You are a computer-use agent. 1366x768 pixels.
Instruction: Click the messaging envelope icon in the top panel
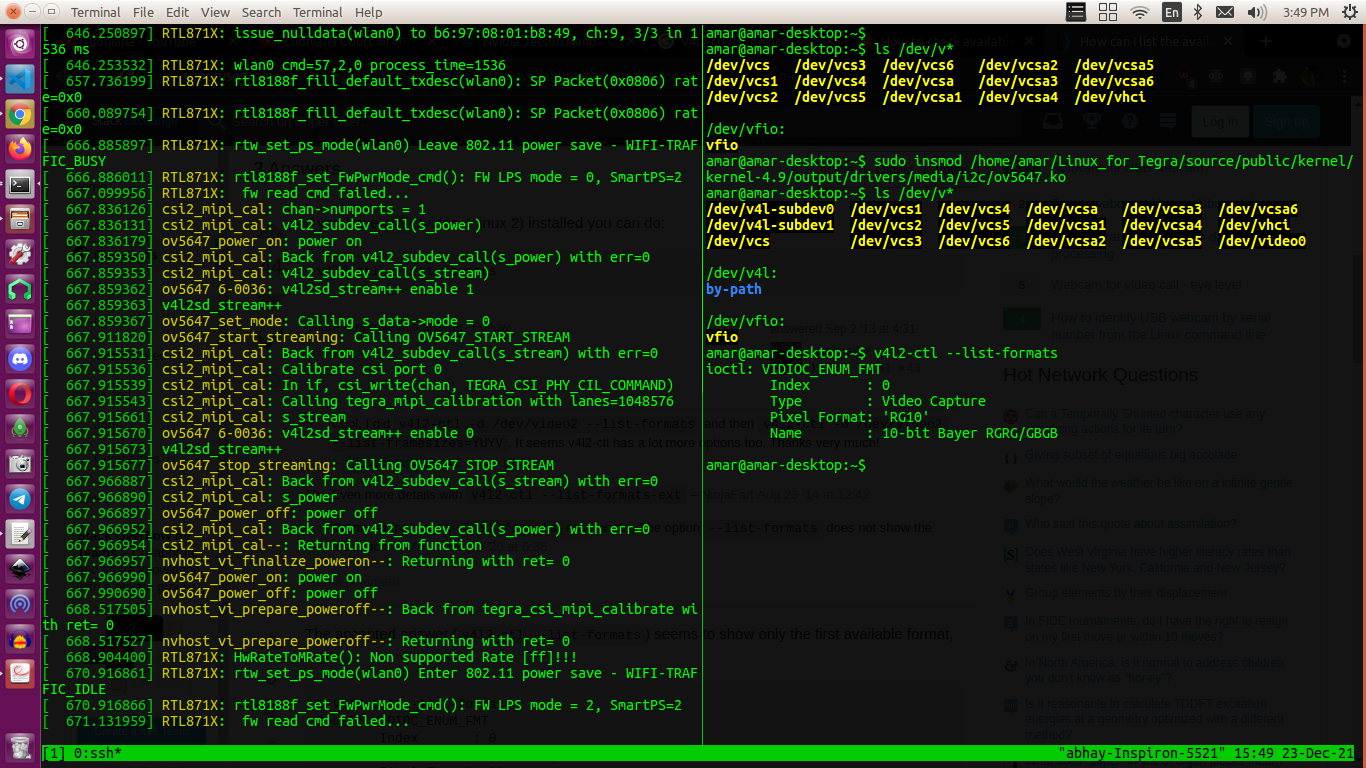1224,11
